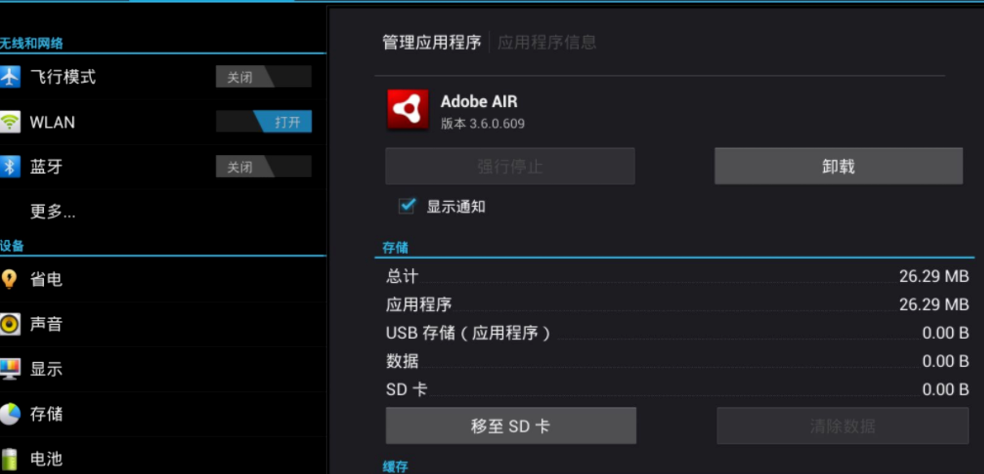
Task: Toggle the 蓝牙 switch on
Action: coord(264,167)
